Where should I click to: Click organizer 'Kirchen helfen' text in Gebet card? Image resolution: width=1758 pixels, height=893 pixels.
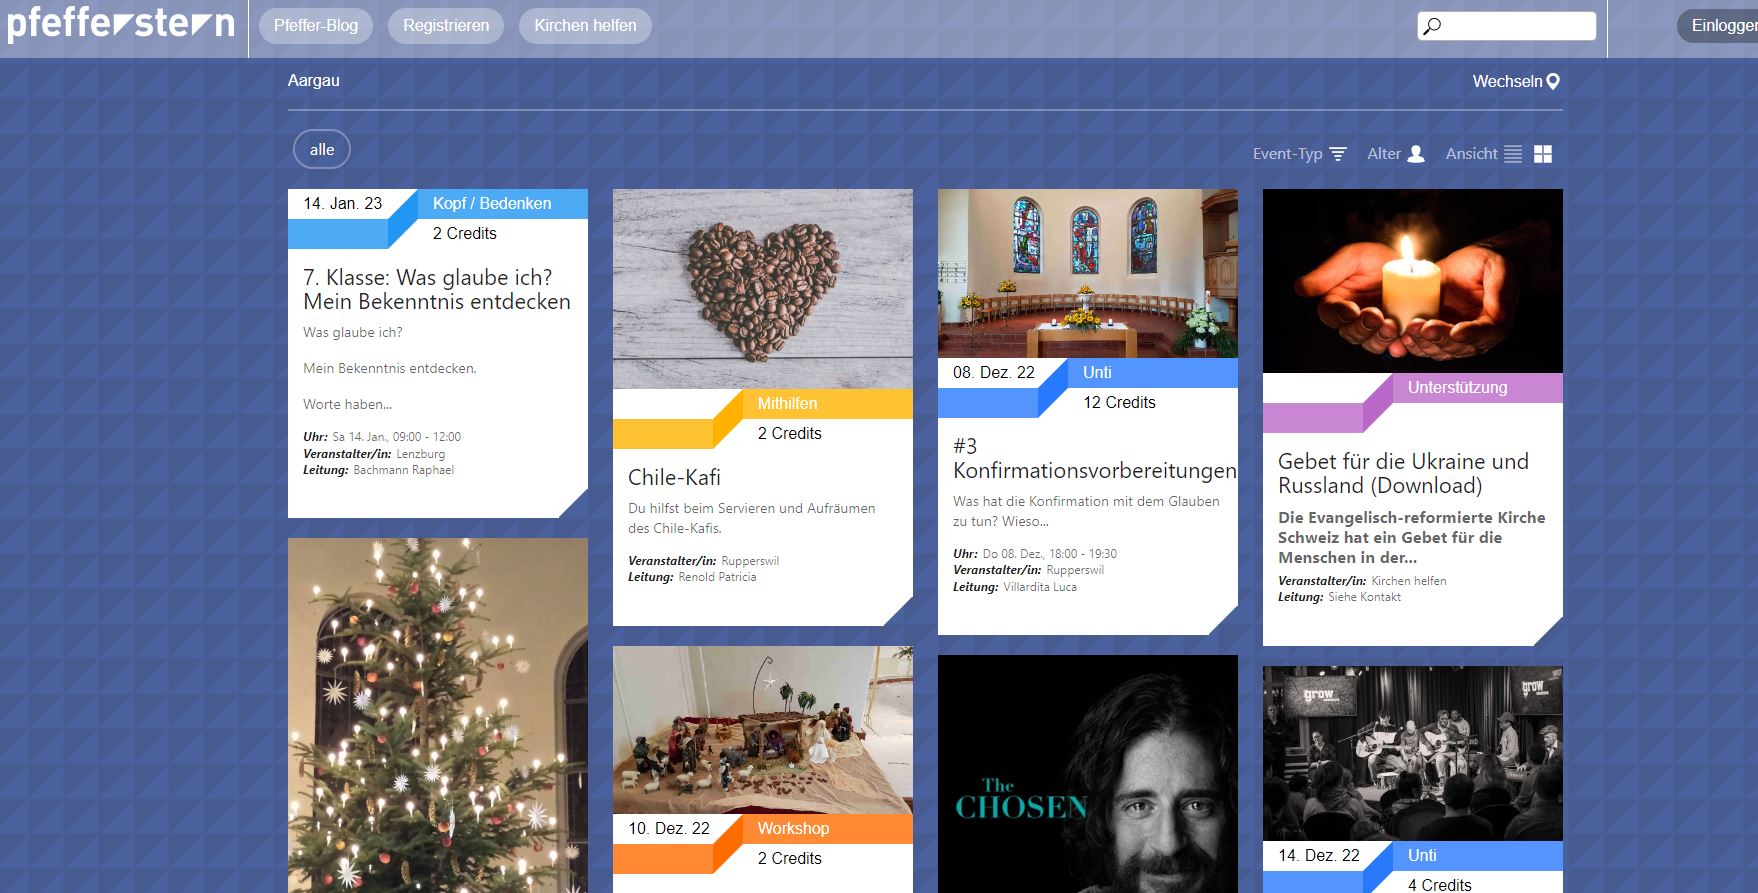click(x=1408, y=581)
